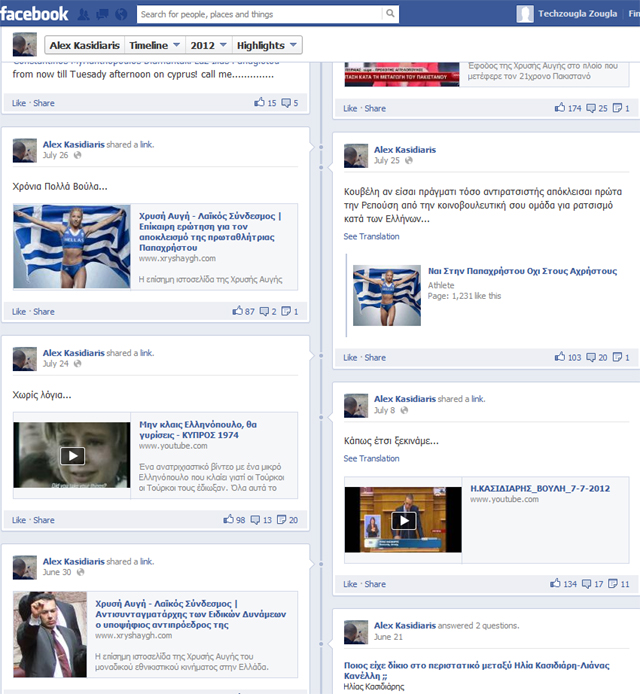Click the Facebook logo to go home
The height and width of the screenshot is (694, 640).
35,13
